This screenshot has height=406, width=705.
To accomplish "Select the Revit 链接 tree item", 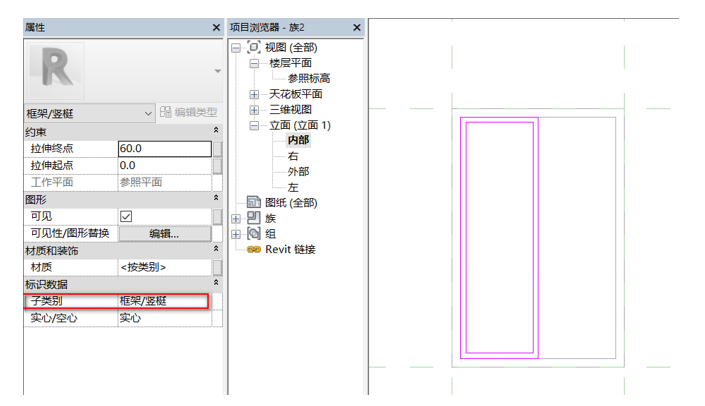I will [x=290, y=250].
